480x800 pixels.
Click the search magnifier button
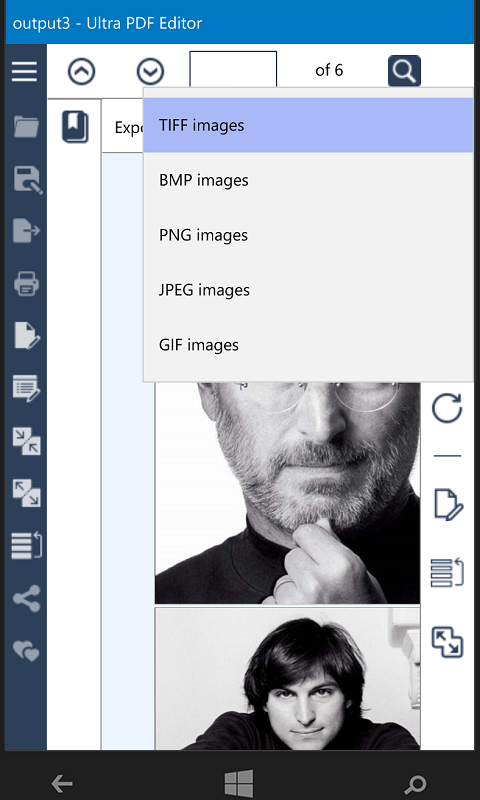[x=405, y=70]
